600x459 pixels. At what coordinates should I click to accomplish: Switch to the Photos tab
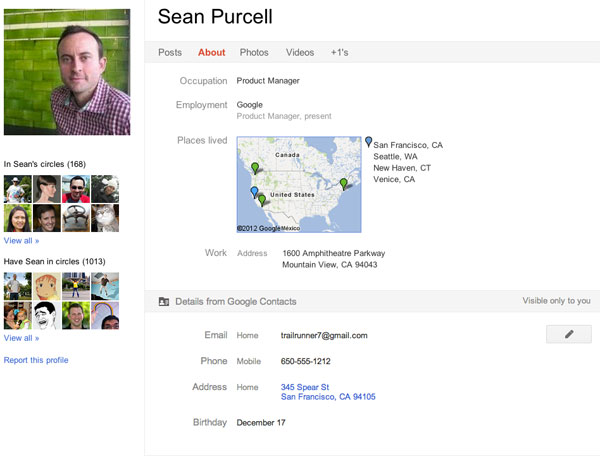pos(254,52)
